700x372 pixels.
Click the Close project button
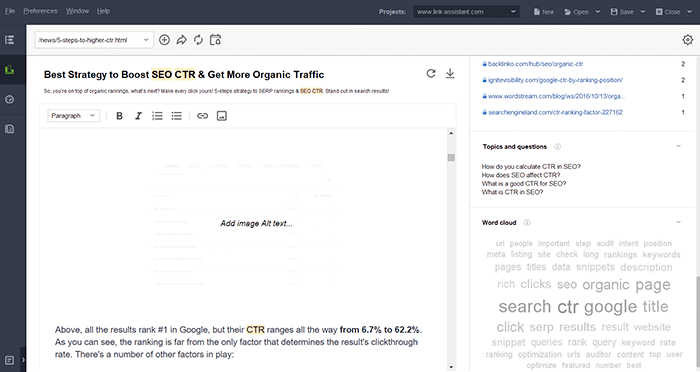[668, 12]
